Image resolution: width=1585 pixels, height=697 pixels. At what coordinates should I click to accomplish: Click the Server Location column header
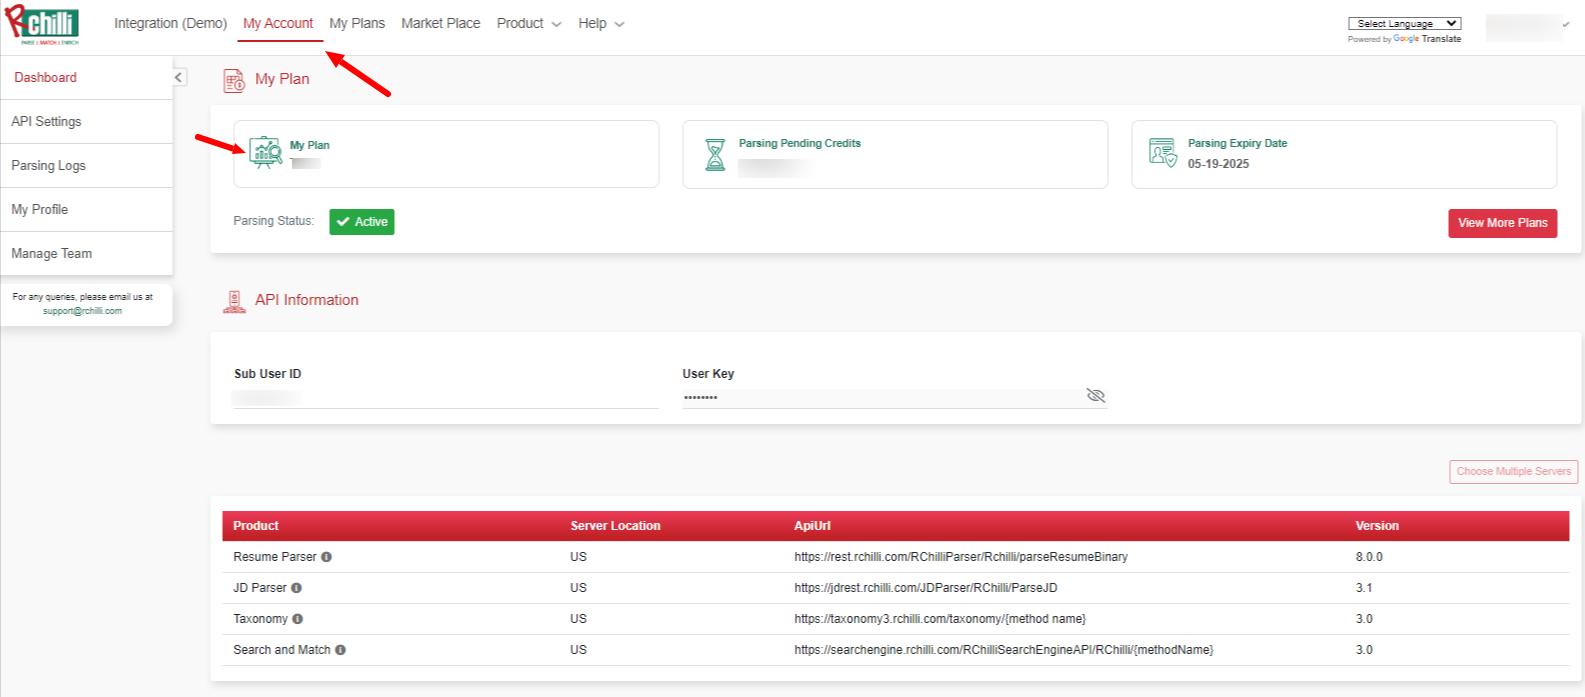pos(615,526)
